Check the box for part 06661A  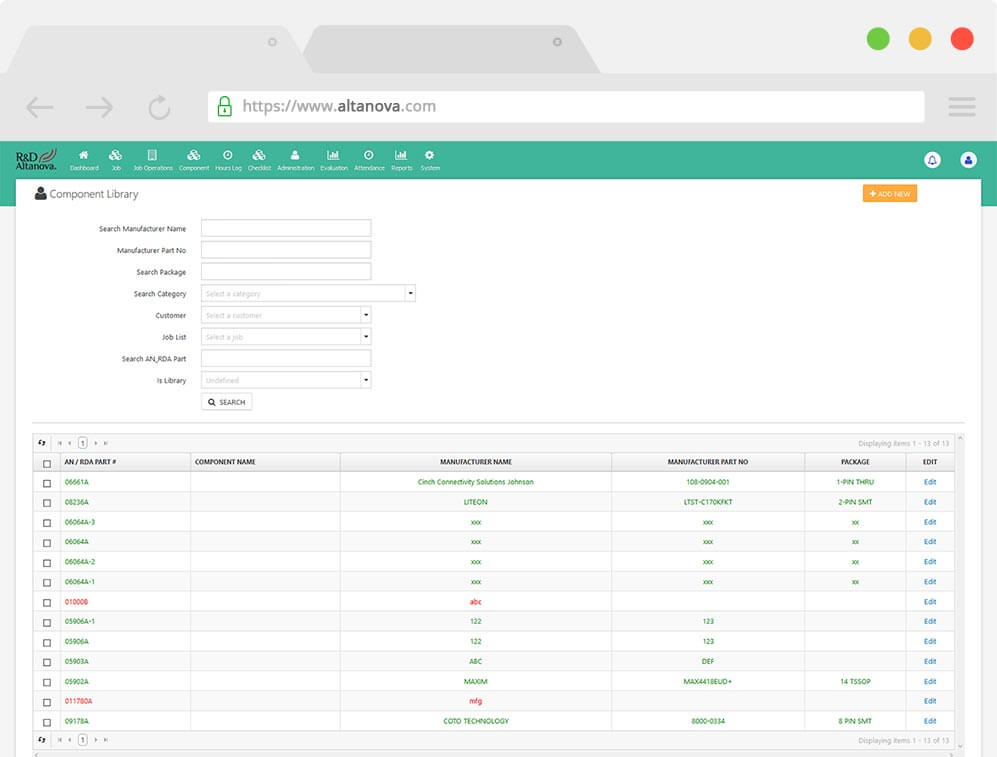47,483
